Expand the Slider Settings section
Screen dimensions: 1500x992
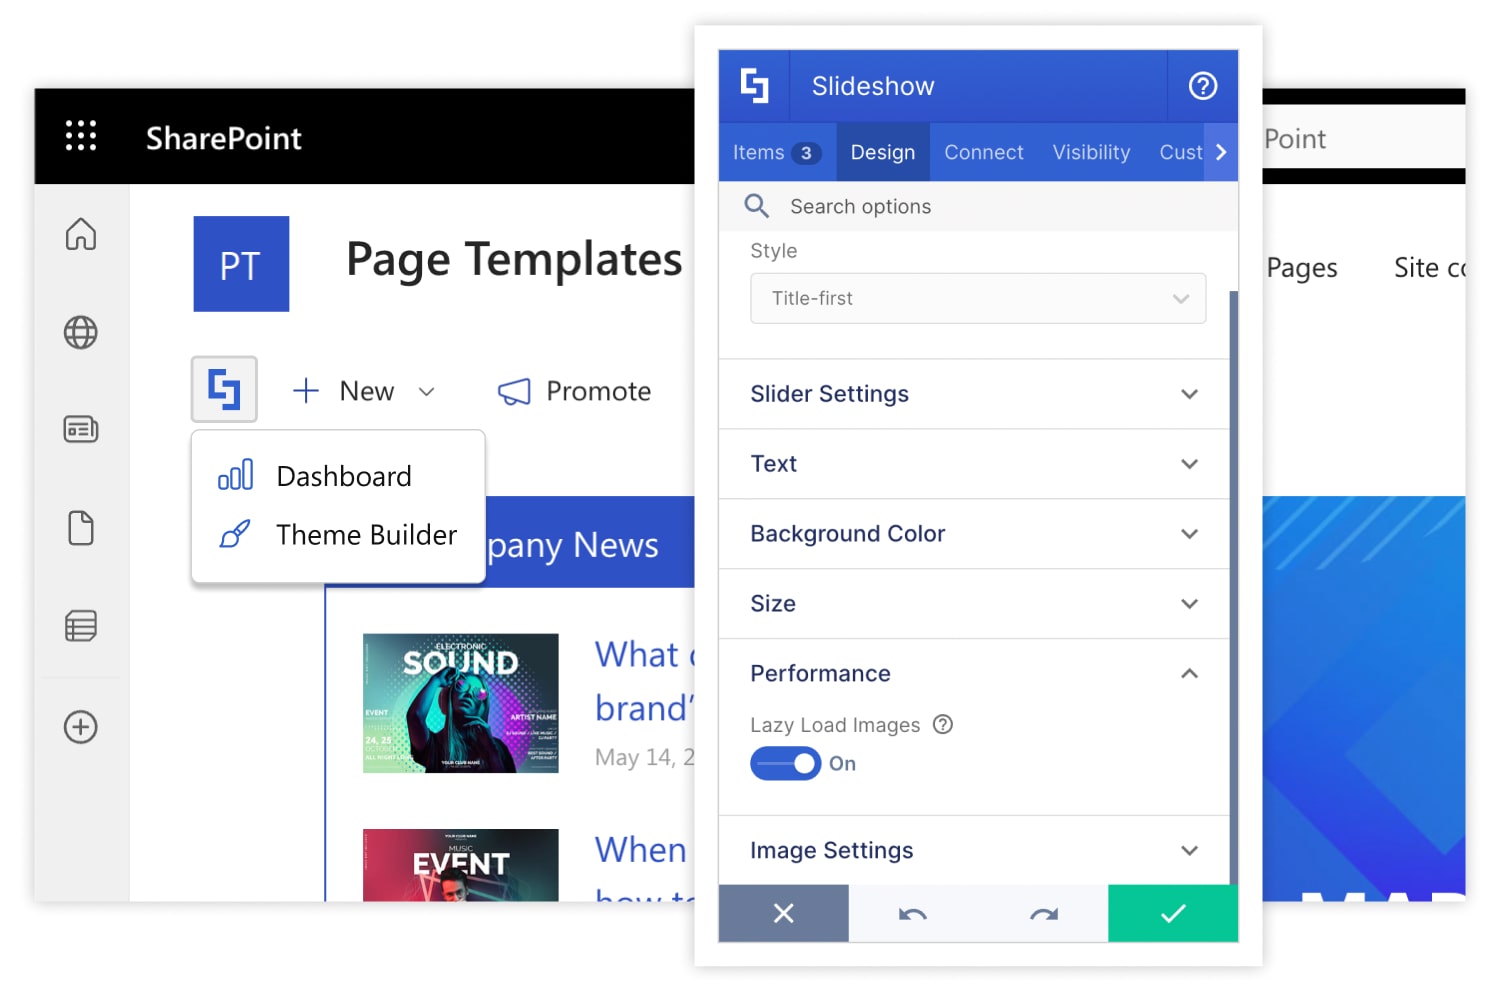click(x=974, y=394)
